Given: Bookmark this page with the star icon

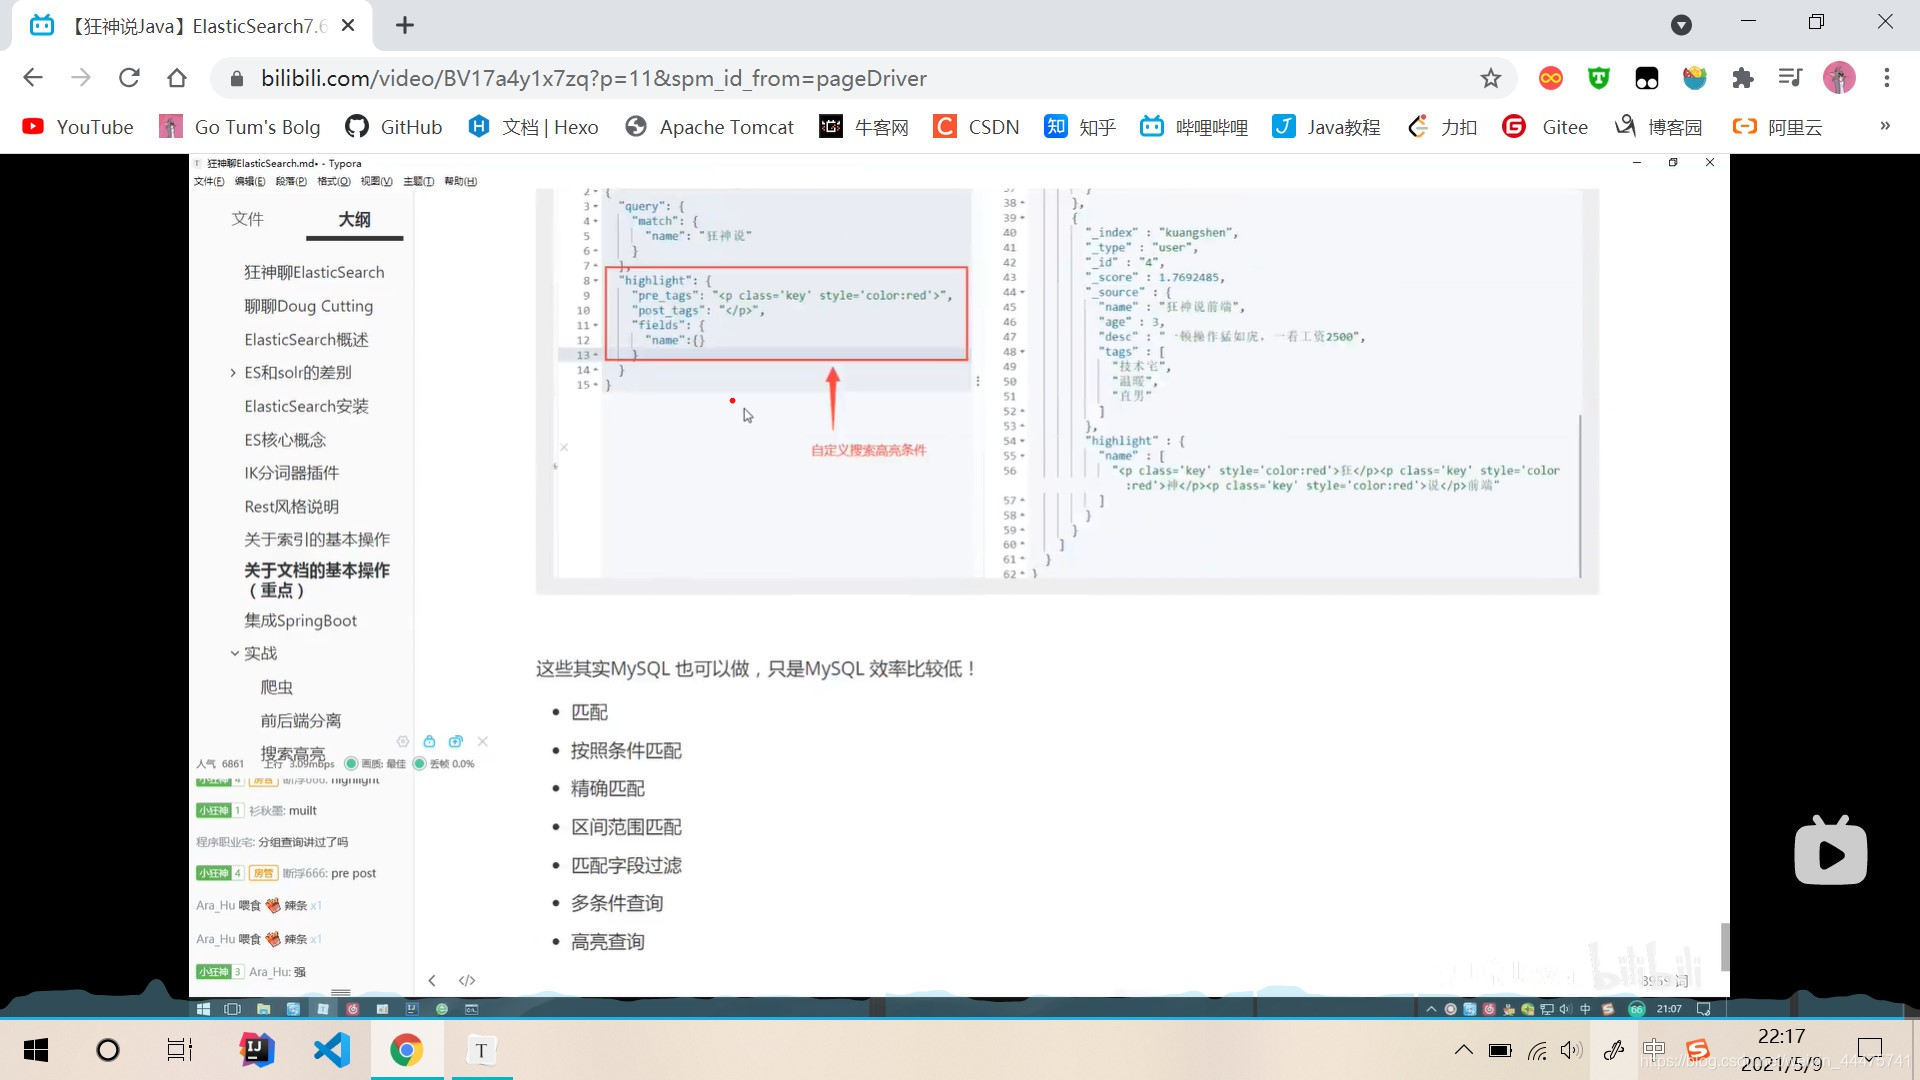Looking at the screenshot, I should [1491, 78].
